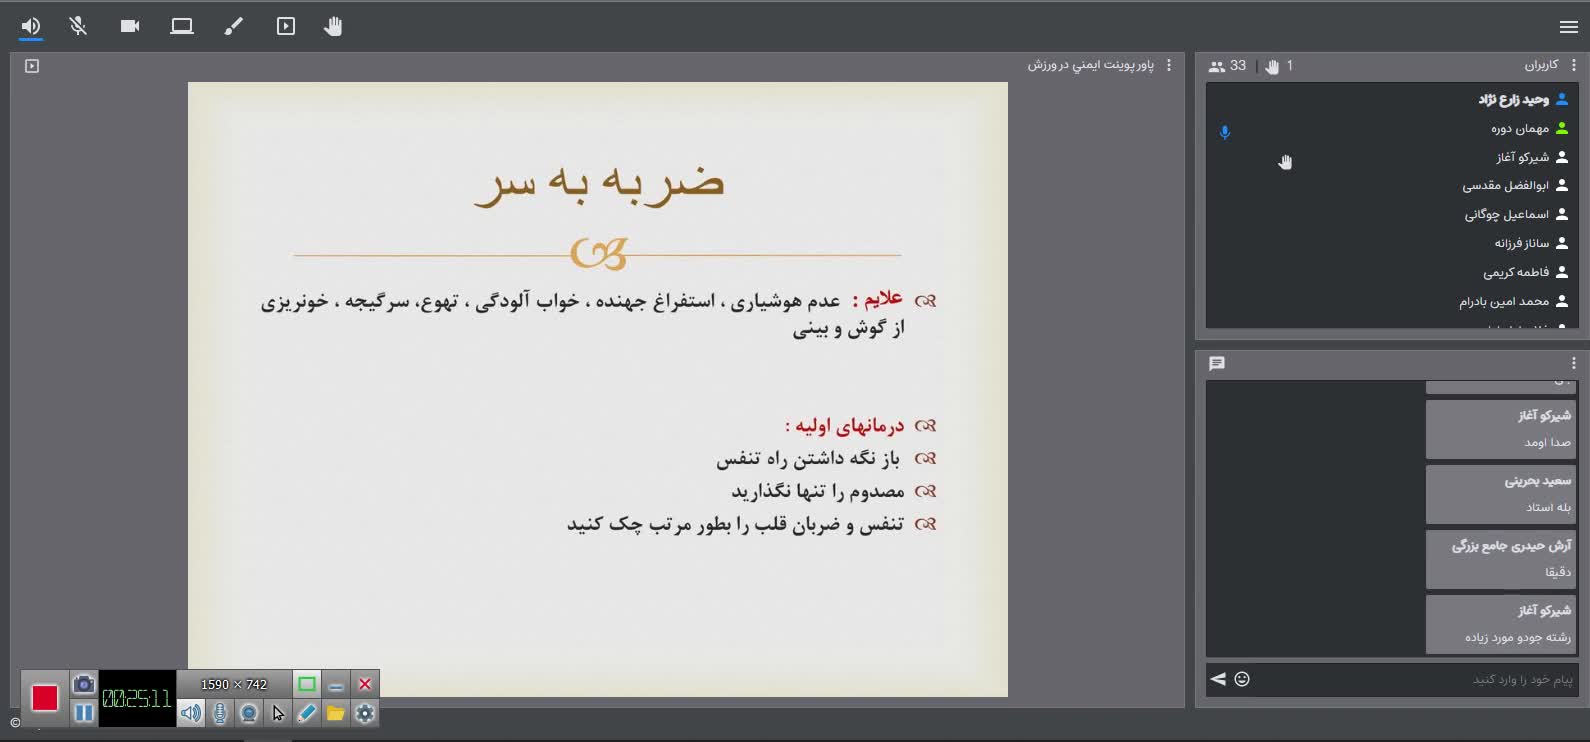Click the blue microphone indicator in users list
This screenshot has height=742, width=1590.
1225,132
